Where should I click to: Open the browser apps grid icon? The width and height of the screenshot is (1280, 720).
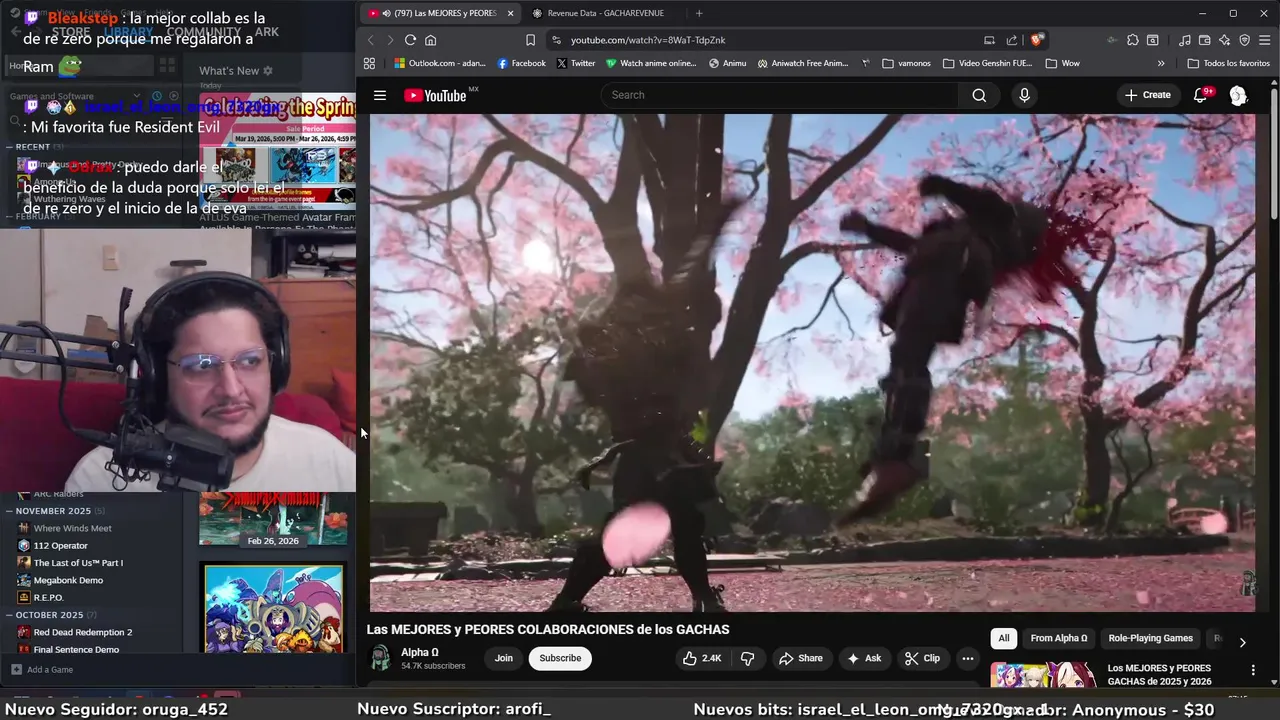click(369, 63)
